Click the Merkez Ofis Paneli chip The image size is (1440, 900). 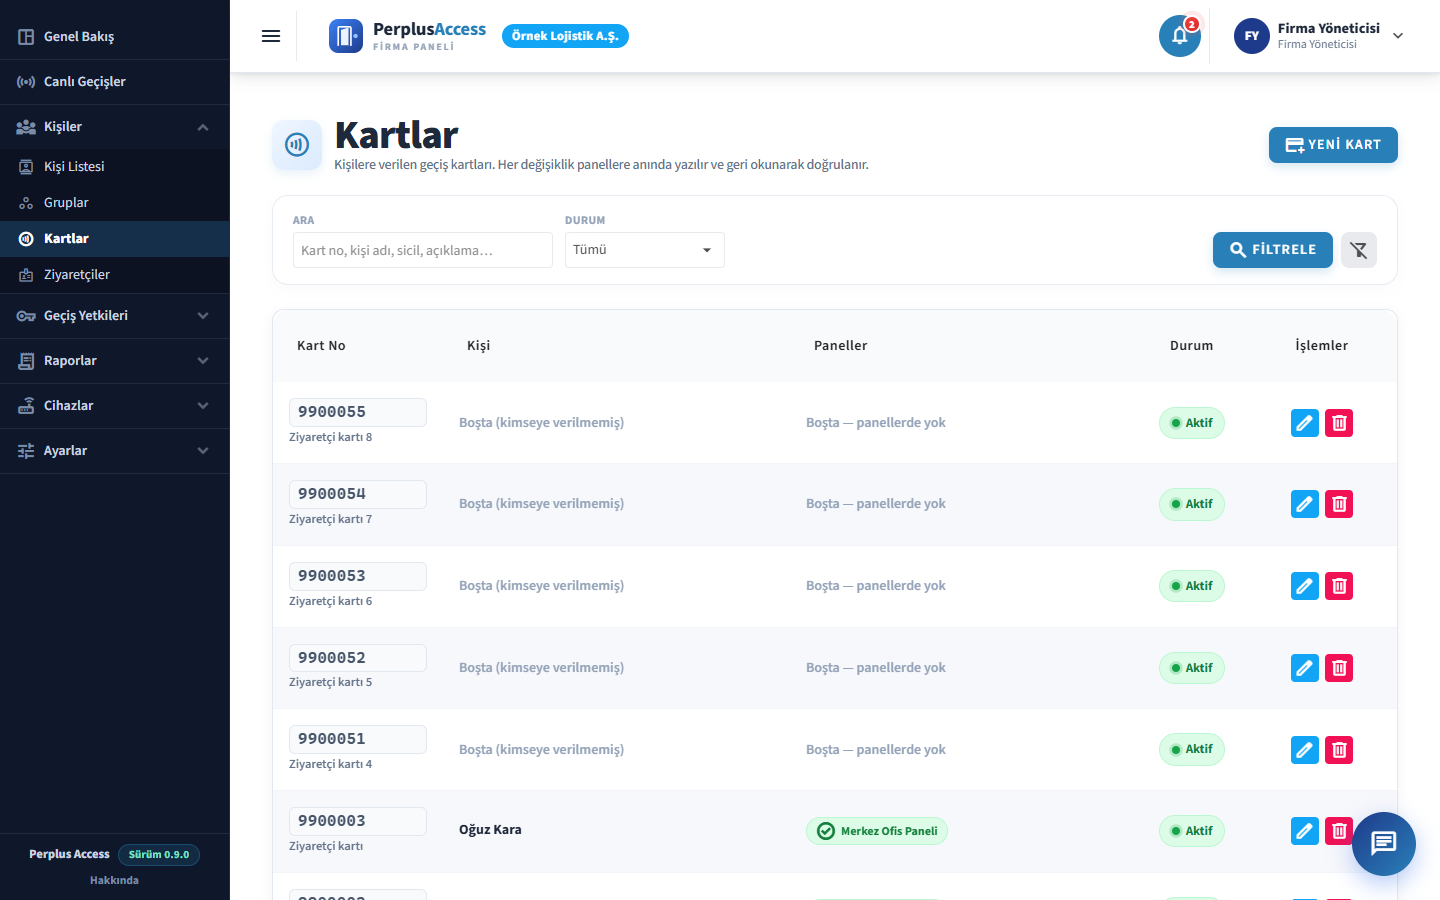point(877,831)
